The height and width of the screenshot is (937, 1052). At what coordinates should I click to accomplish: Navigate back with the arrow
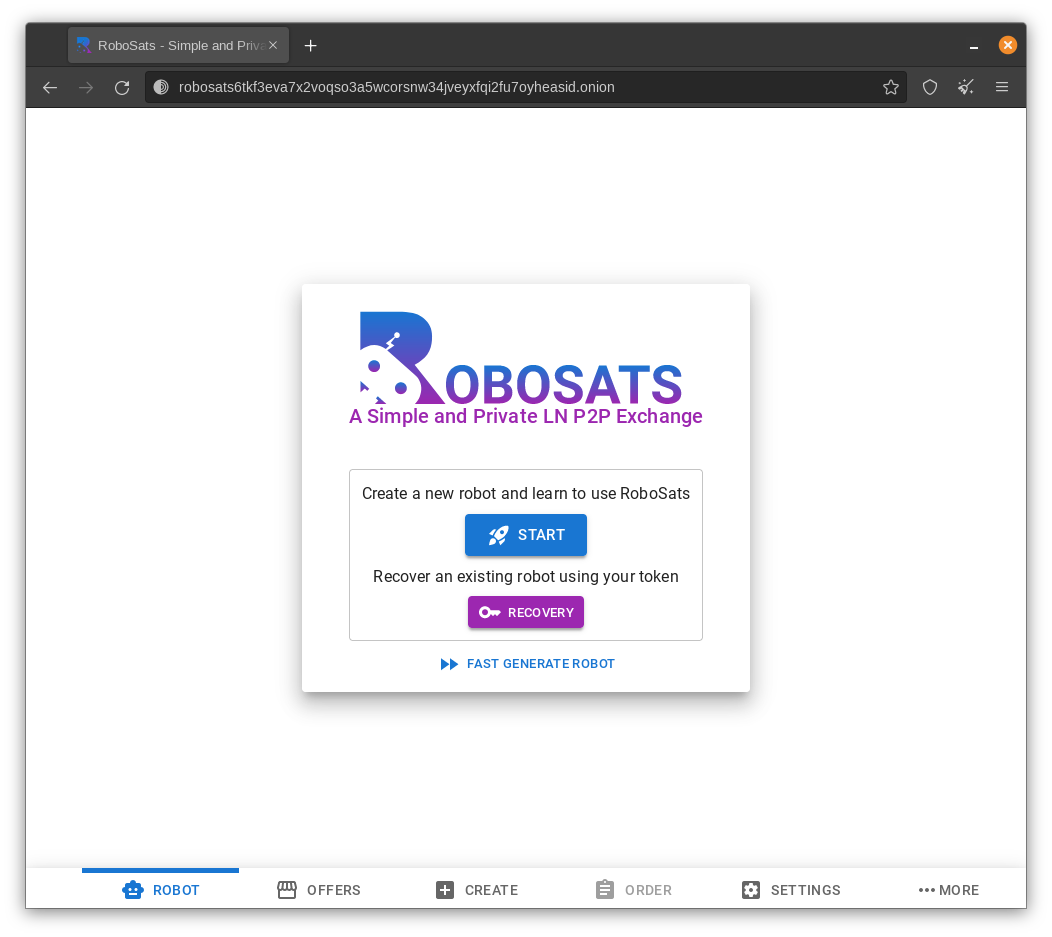tap(50, 87)
